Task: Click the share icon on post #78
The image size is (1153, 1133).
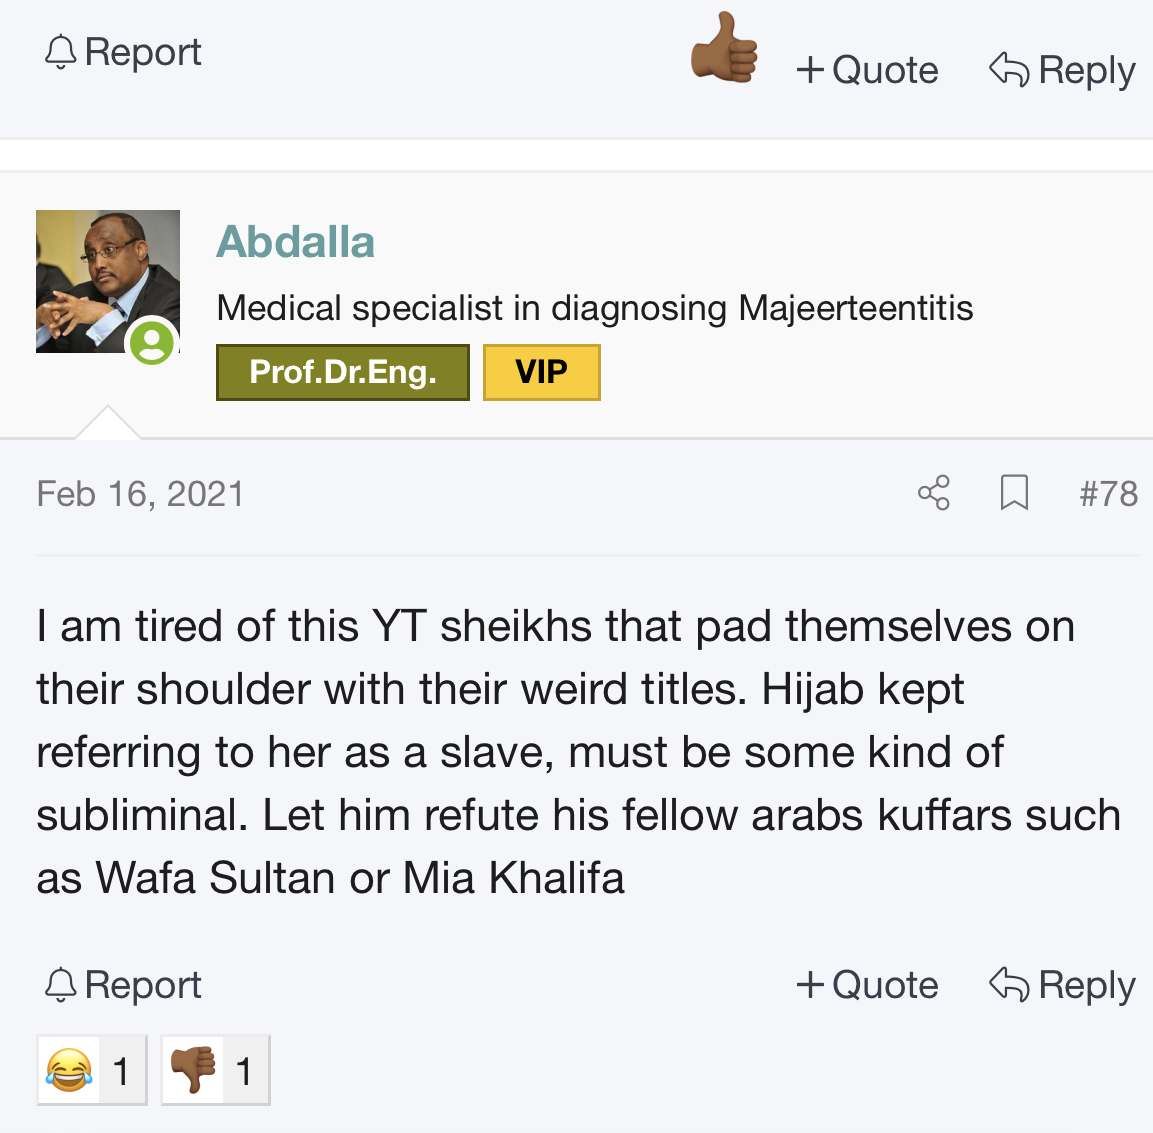Action: tap(934, 493)
